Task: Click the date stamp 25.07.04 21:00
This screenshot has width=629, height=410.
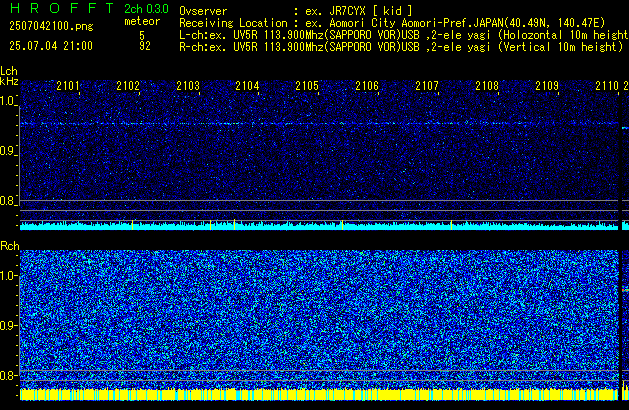Action: tap(51, 46)
